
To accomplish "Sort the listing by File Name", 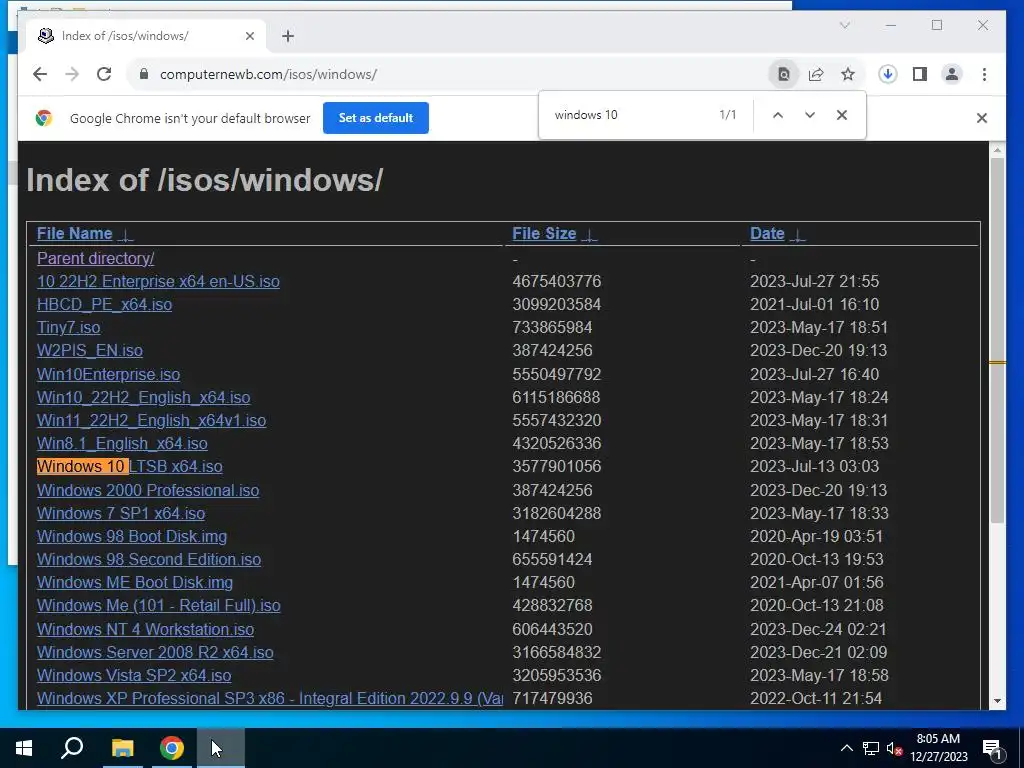I will pyautogui.click(x=74, y=234).
